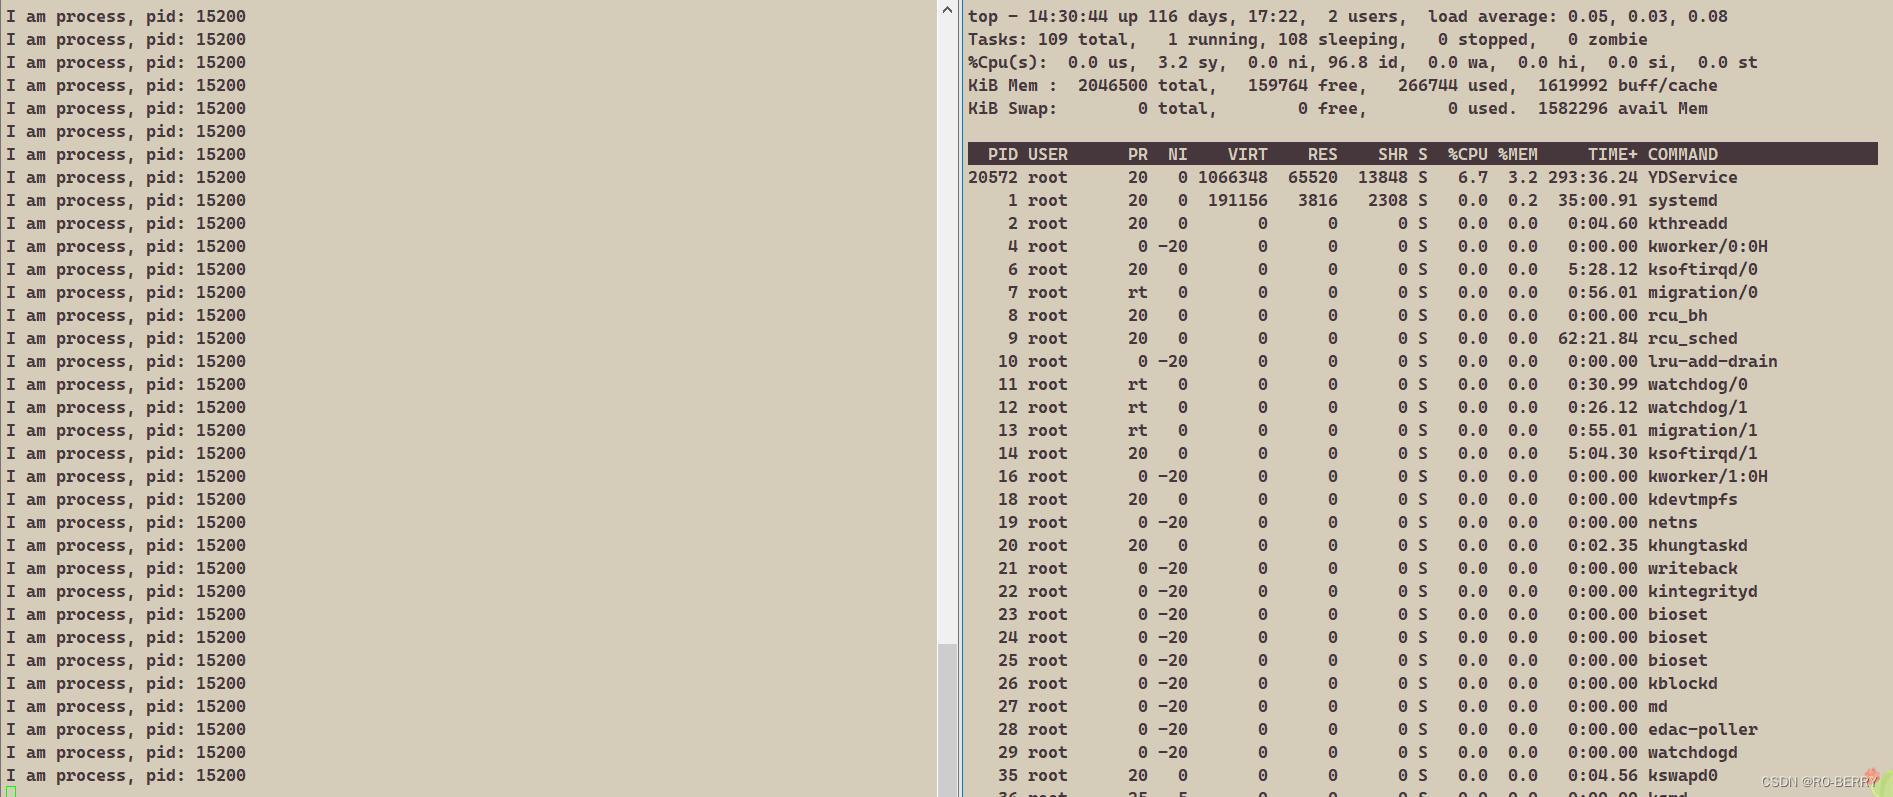This screenshot has width=1893, height=797.
Task: Click the TIME+ column header
Action: (x=1612, y=154)
